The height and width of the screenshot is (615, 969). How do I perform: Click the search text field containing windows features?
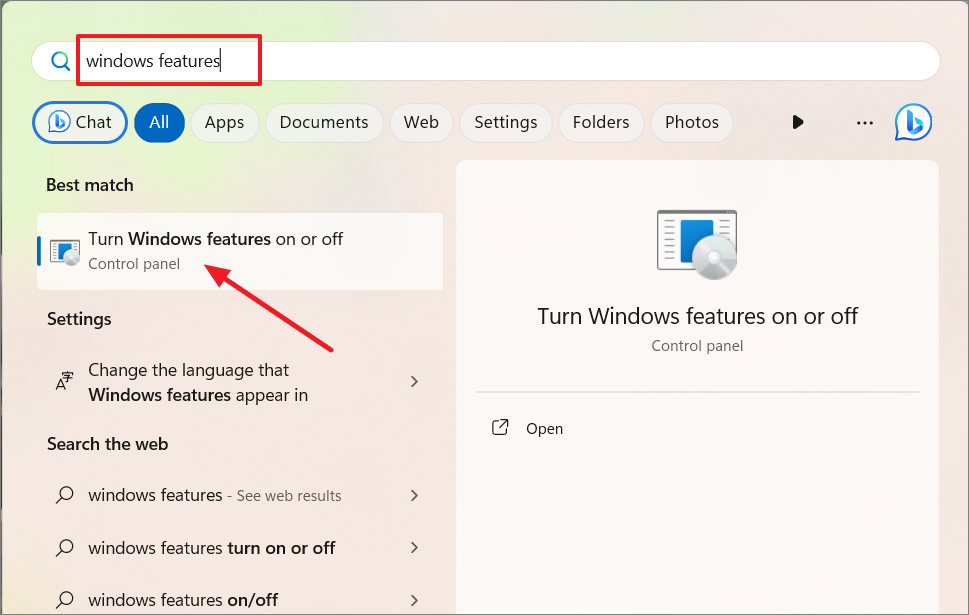point(485,61)
